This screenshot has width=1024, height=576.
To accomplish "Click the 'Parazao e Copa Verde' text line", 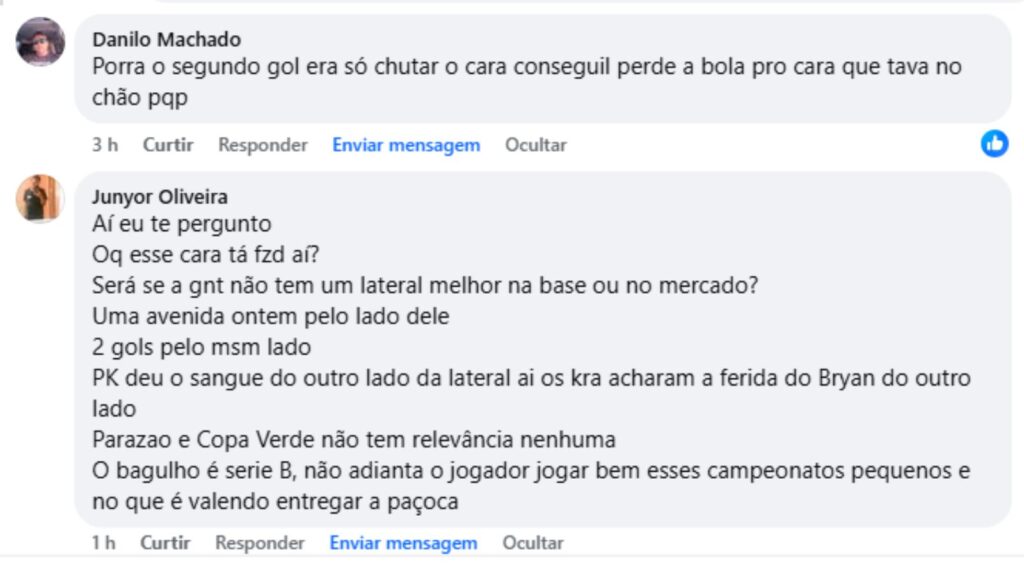I will click(354, 440).
